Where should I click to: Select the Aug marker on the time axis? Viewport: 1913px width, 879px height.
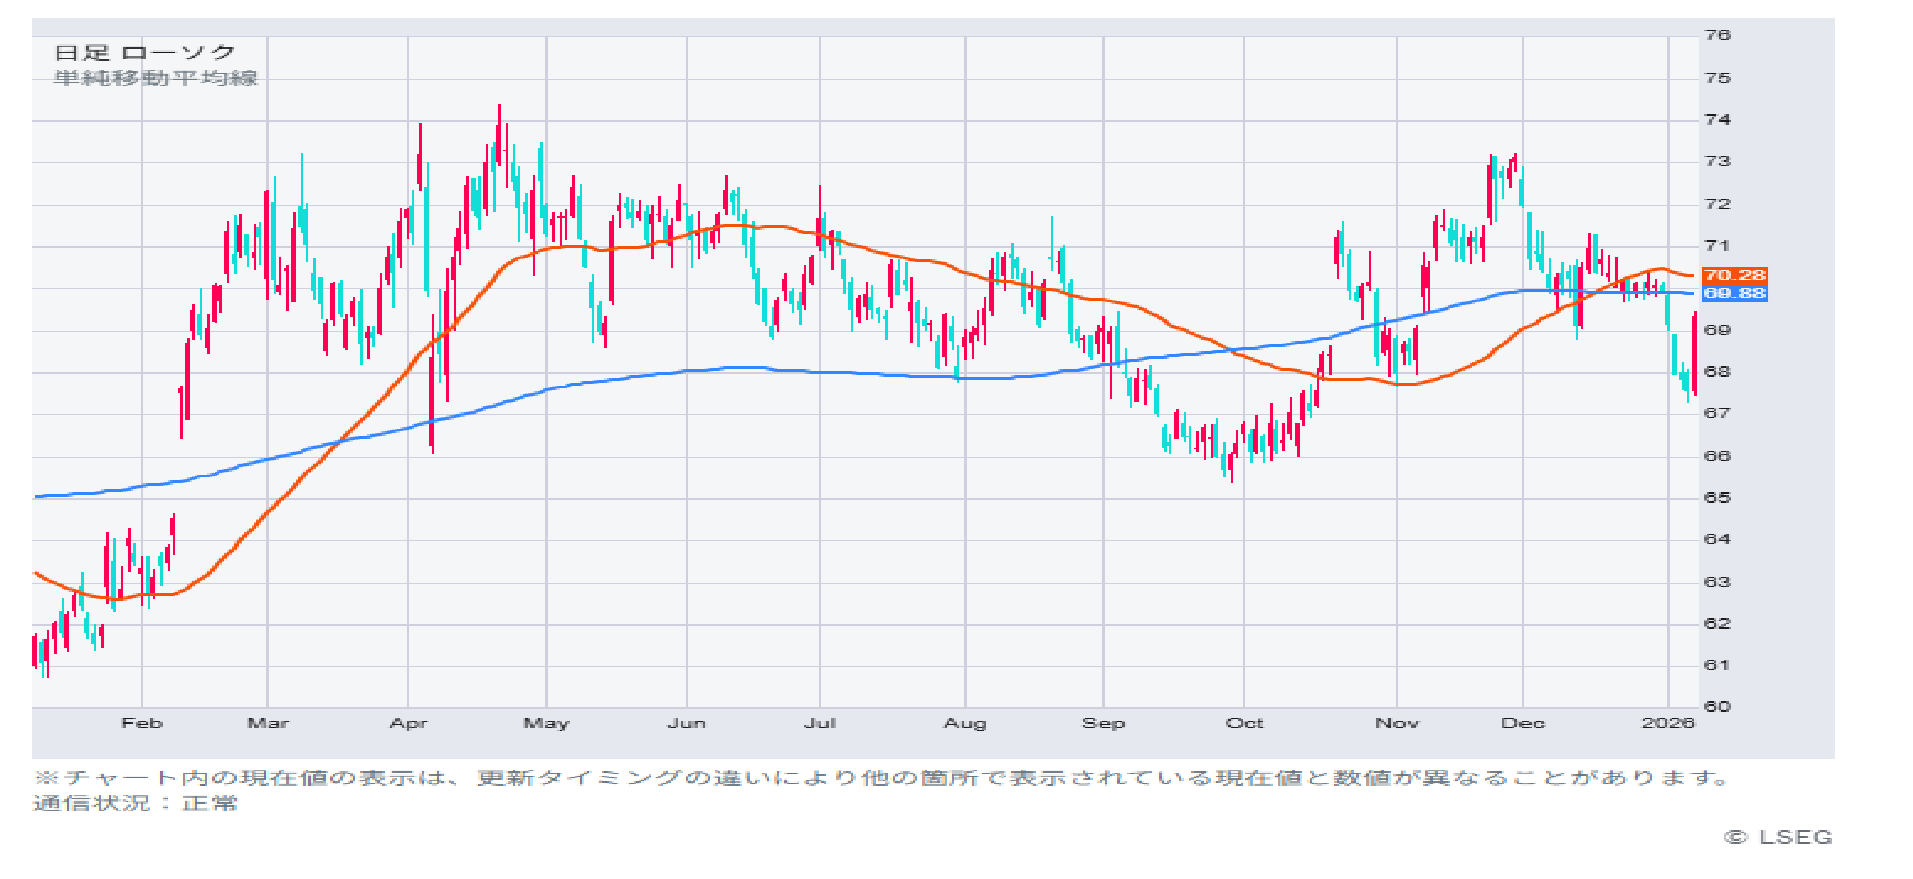pyautogui.click(x=965, y=723)
